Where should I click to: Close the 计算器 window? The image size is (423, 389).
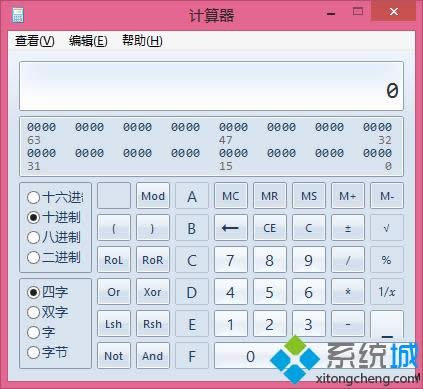click(394, 12)
